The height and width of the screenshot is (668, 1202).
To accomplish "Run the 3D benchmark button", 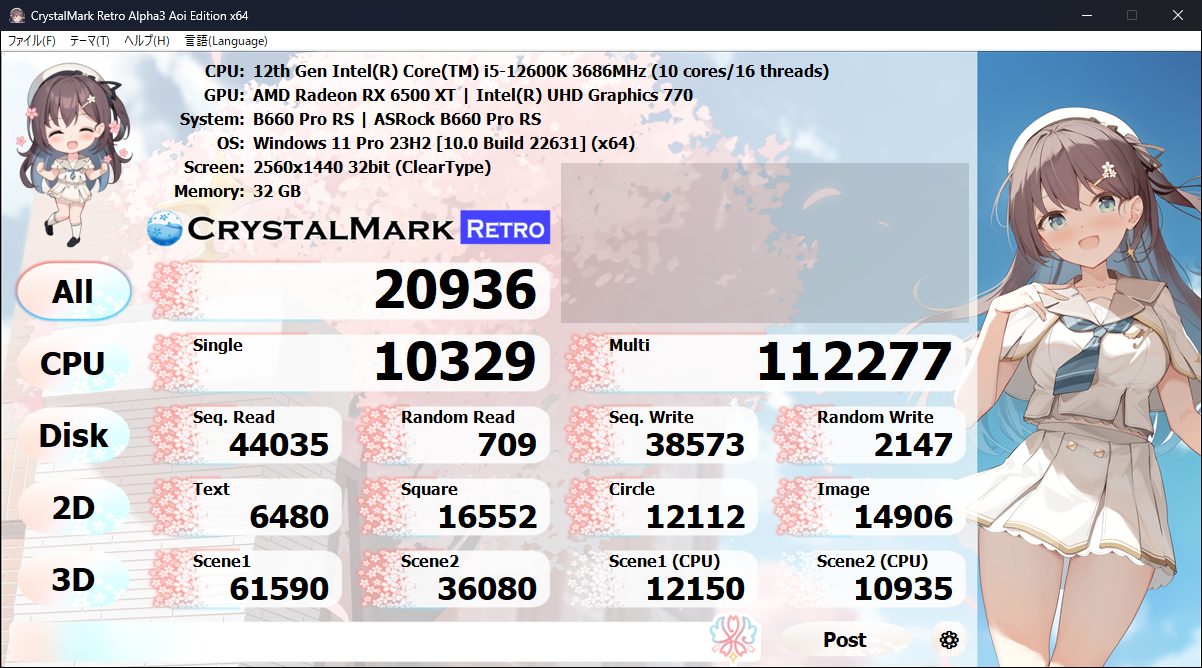I will click(x=73, y=580).
